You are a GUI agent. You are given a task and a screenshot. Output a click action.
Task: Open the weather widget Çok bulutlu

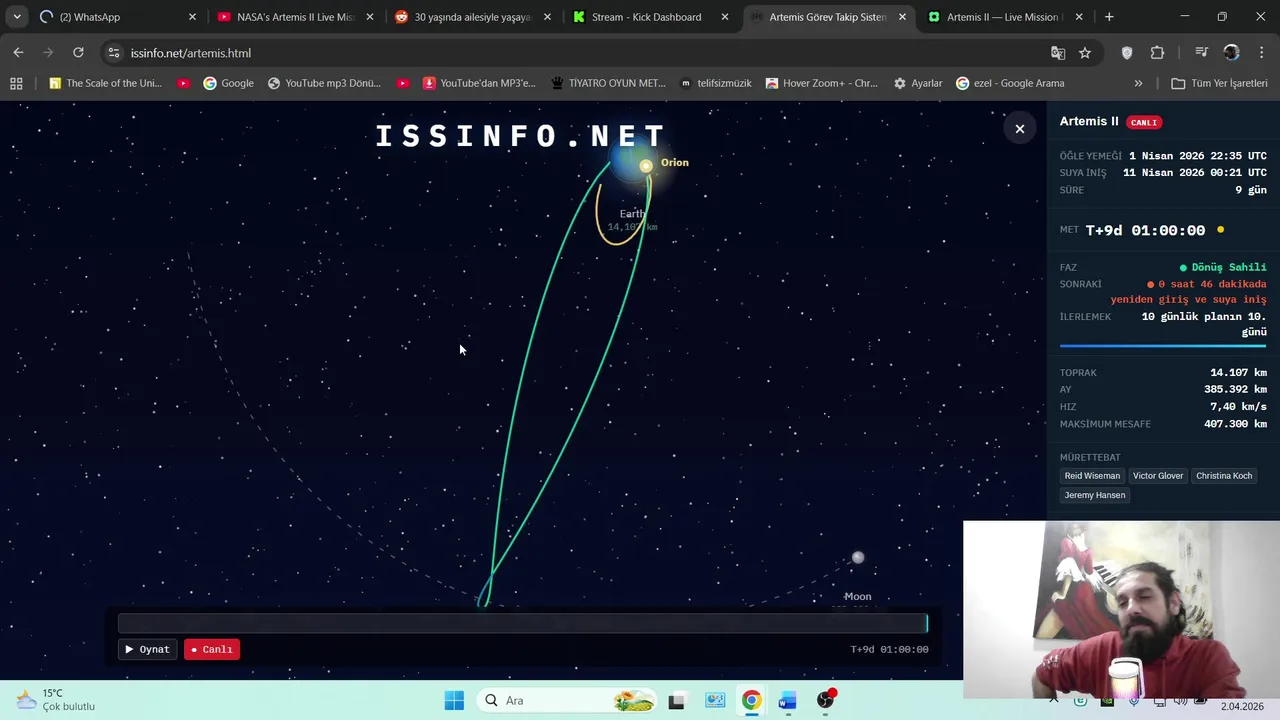point(56,700)
